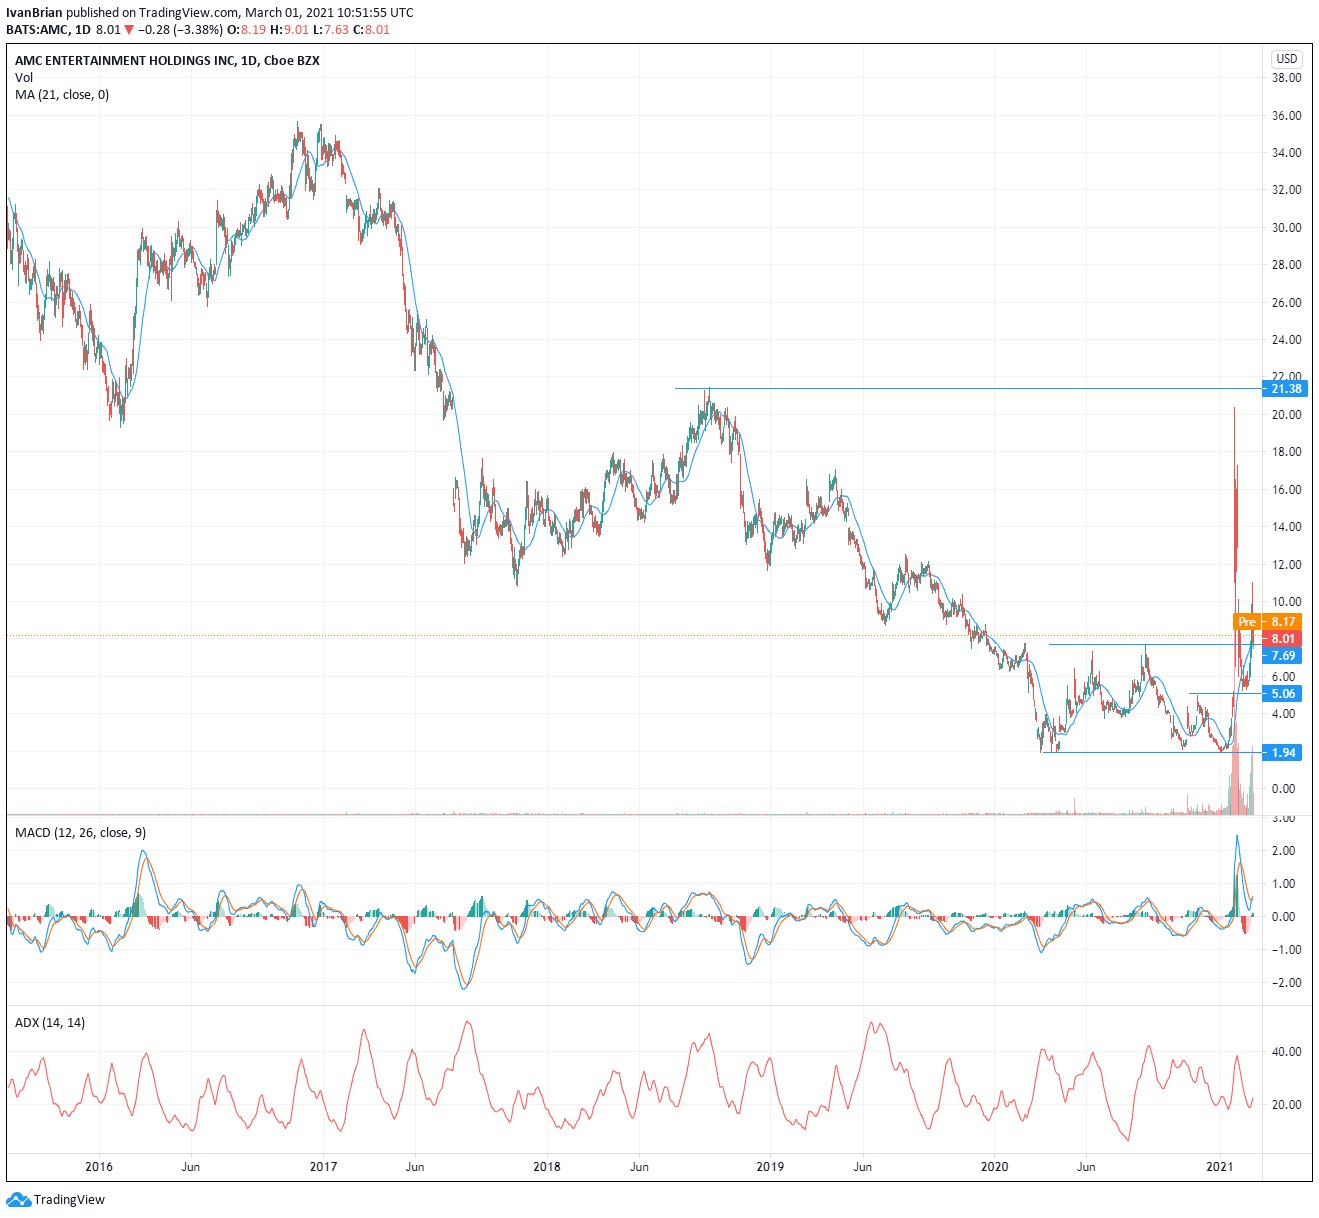Click the TradingView.com text in the header
The image size is (1319, 1218).
(190, 13)
